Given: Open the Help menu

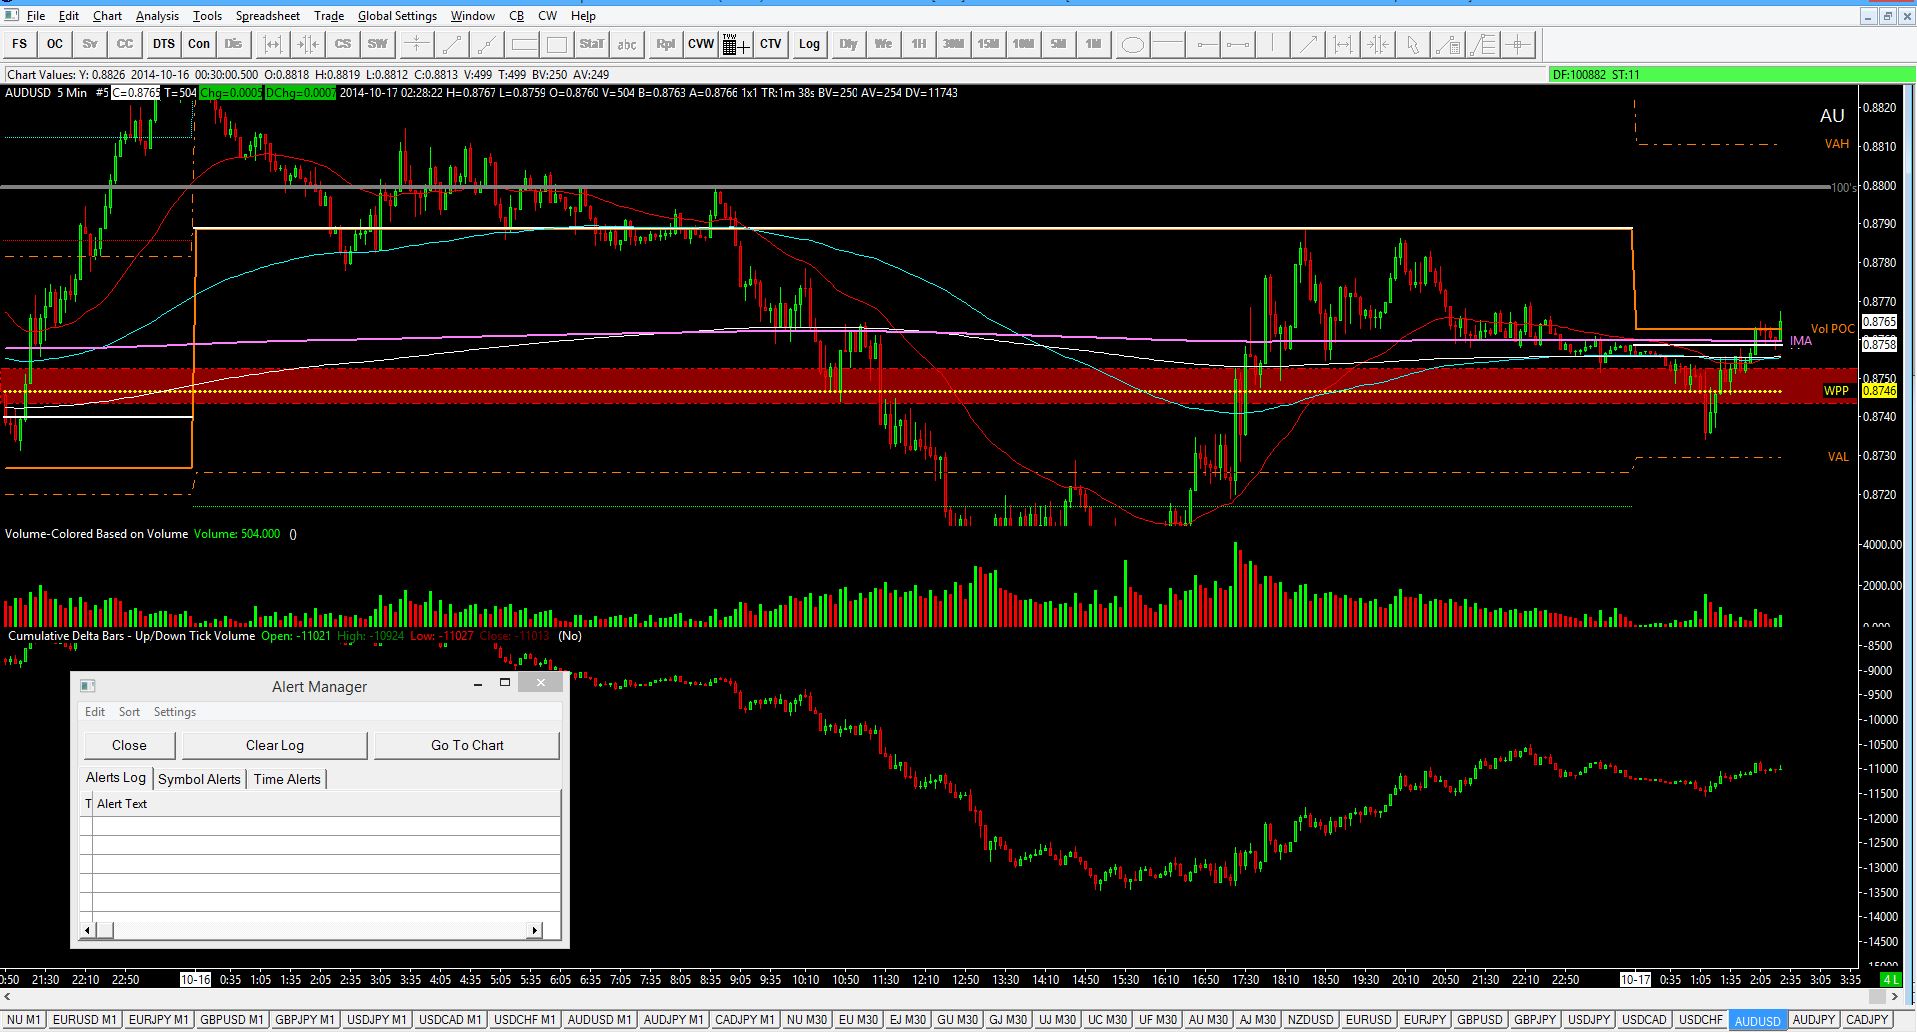Looking at the screenshot, I should pos(583,16).
